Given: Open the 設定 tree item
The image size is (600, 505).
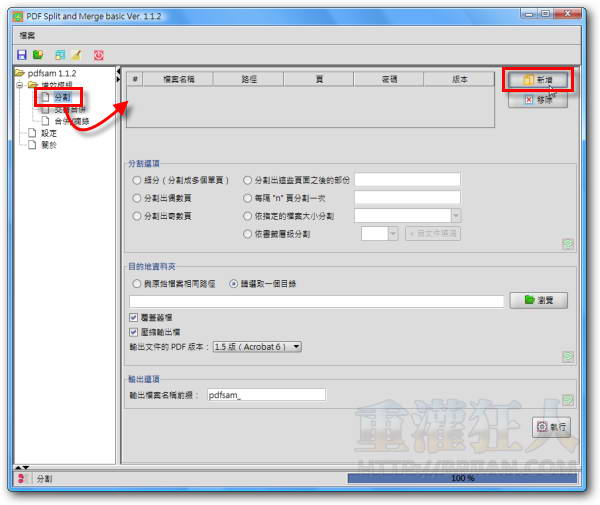Looking at the screenshot, I should point(49,133).
